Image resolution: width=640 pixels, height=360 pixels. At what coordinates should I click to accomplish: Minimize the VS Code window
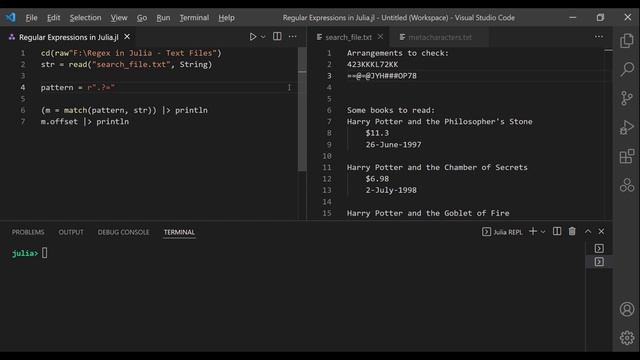pyautogui.click(x=573, y=18)
